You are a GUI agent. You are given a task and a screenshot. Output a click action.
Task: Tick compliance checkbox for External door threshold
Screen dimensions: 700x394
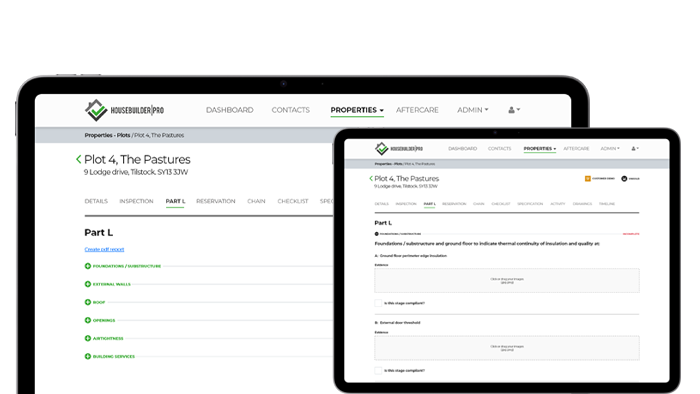tap(378, 370)
